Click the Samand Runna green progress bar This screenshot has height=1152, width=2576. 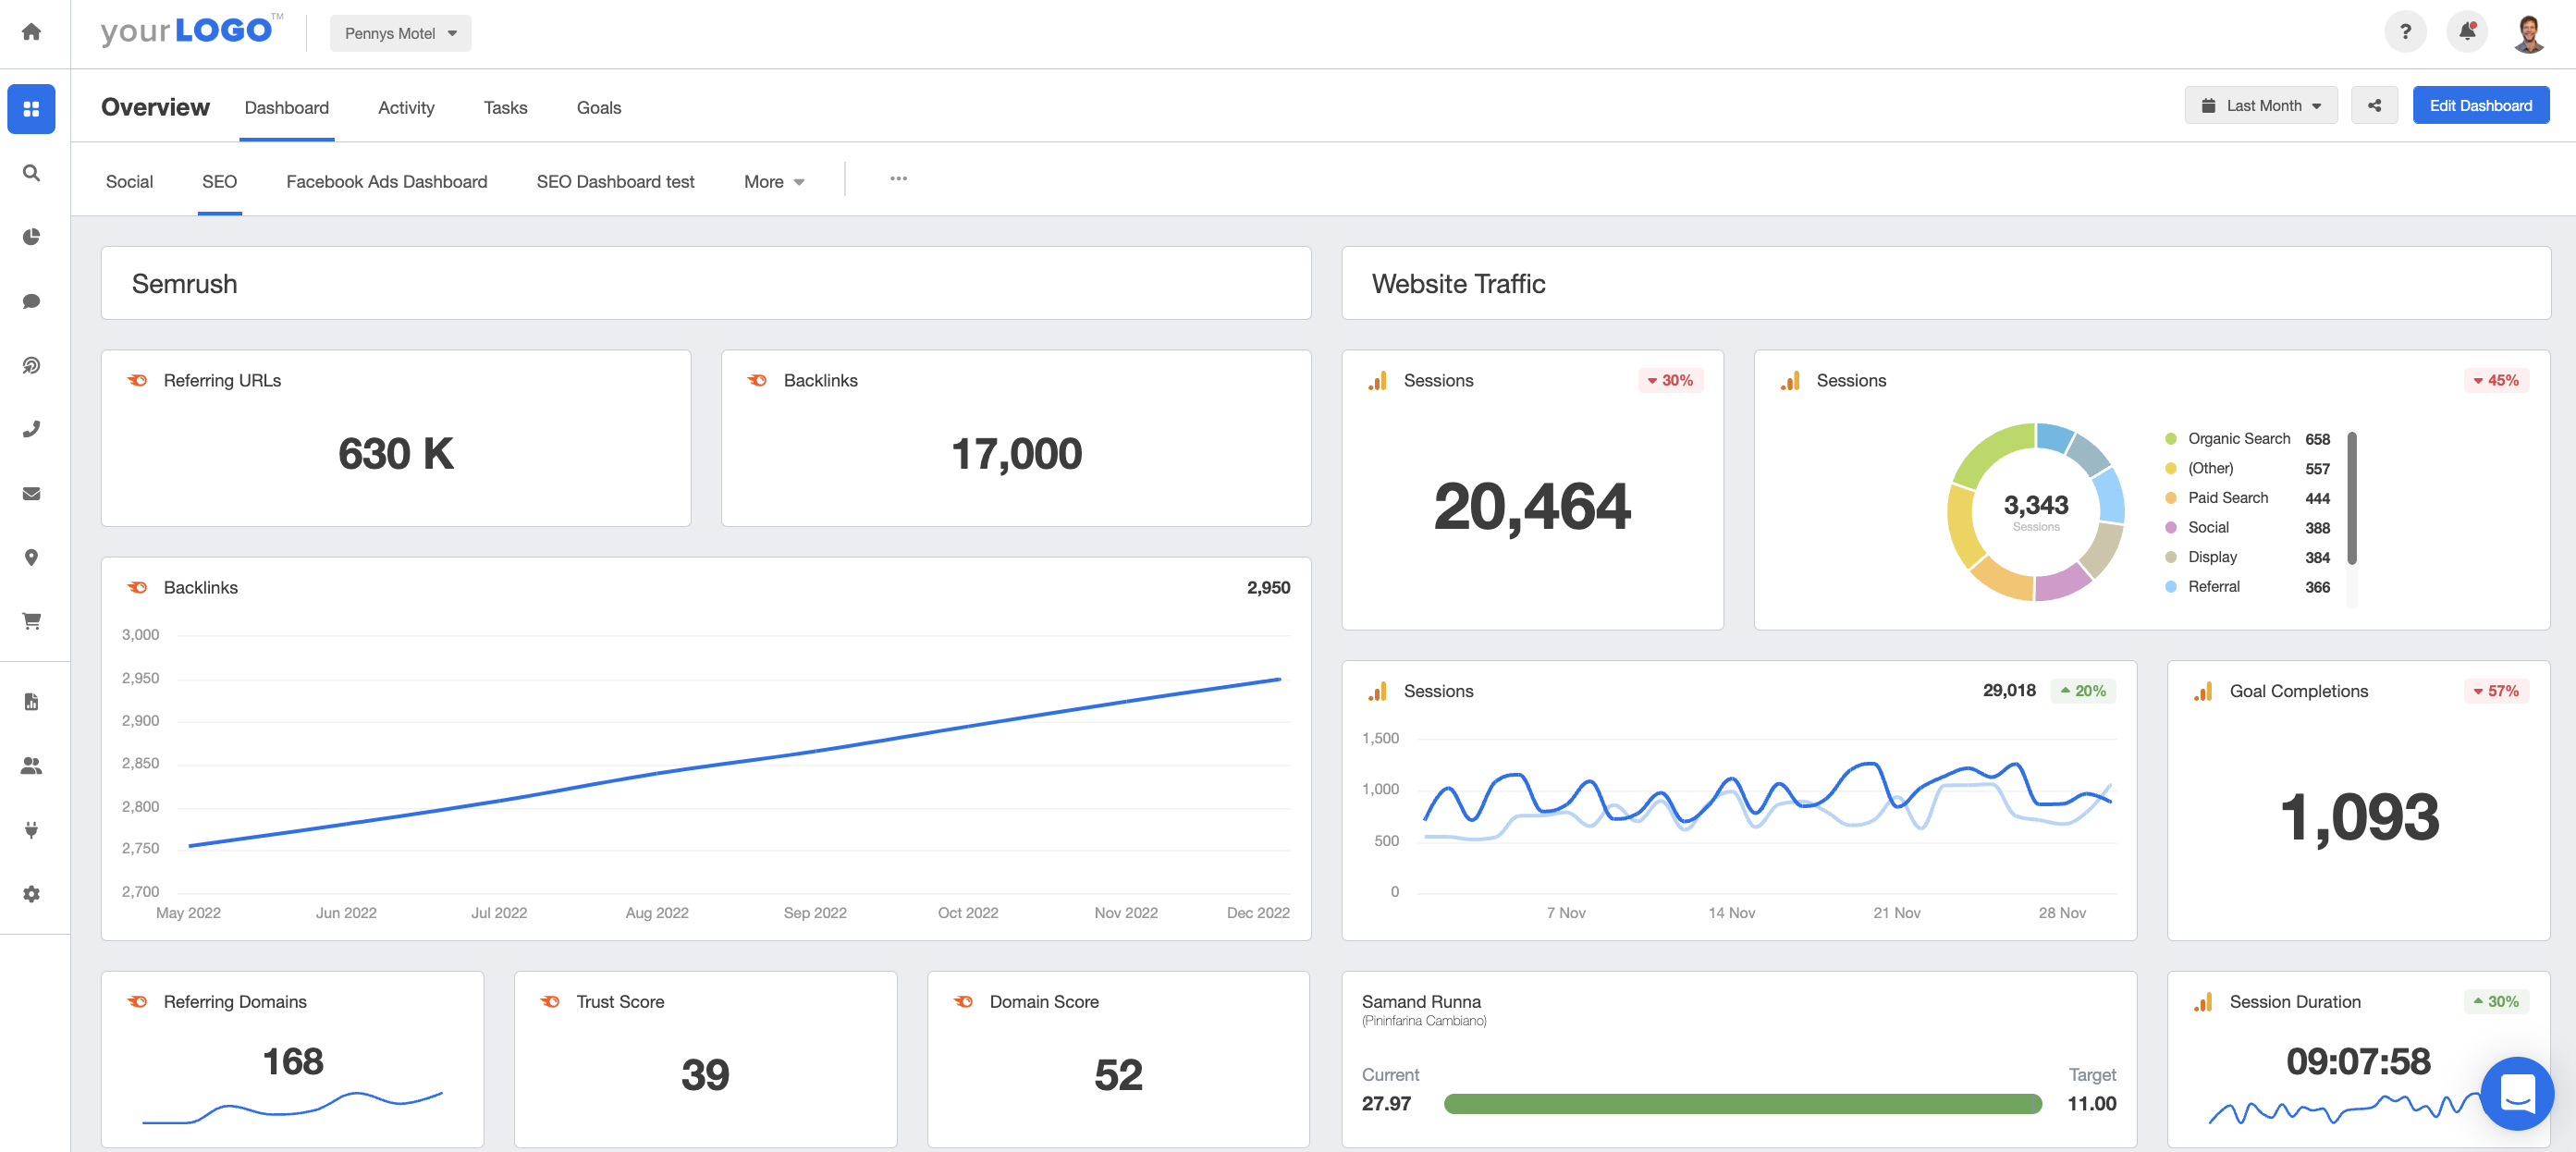(x=1742, y=1104)
